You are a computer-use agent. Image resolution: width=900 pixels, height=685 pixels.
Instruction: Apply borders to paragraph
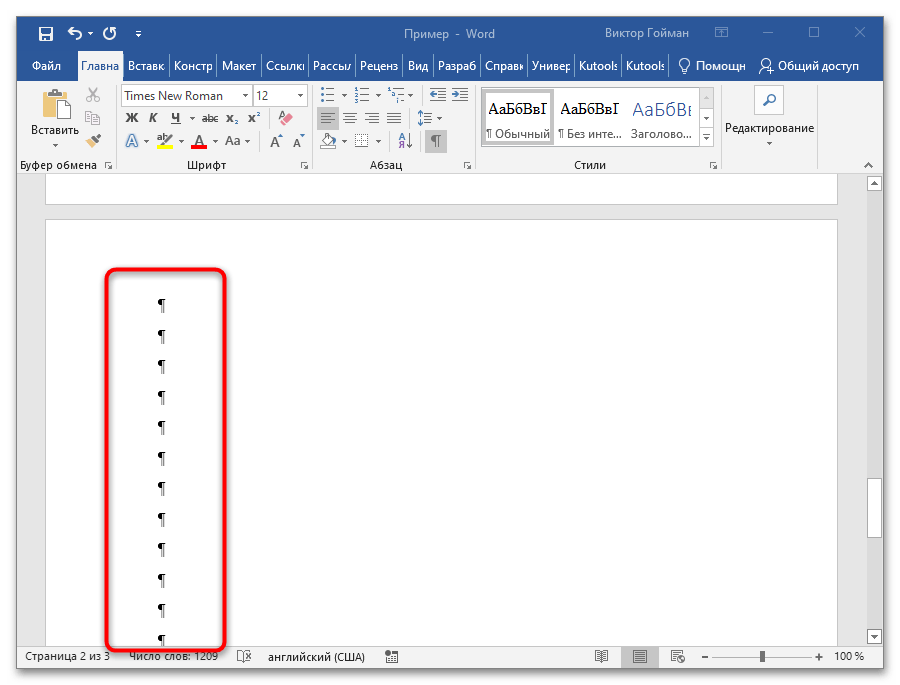362,141
